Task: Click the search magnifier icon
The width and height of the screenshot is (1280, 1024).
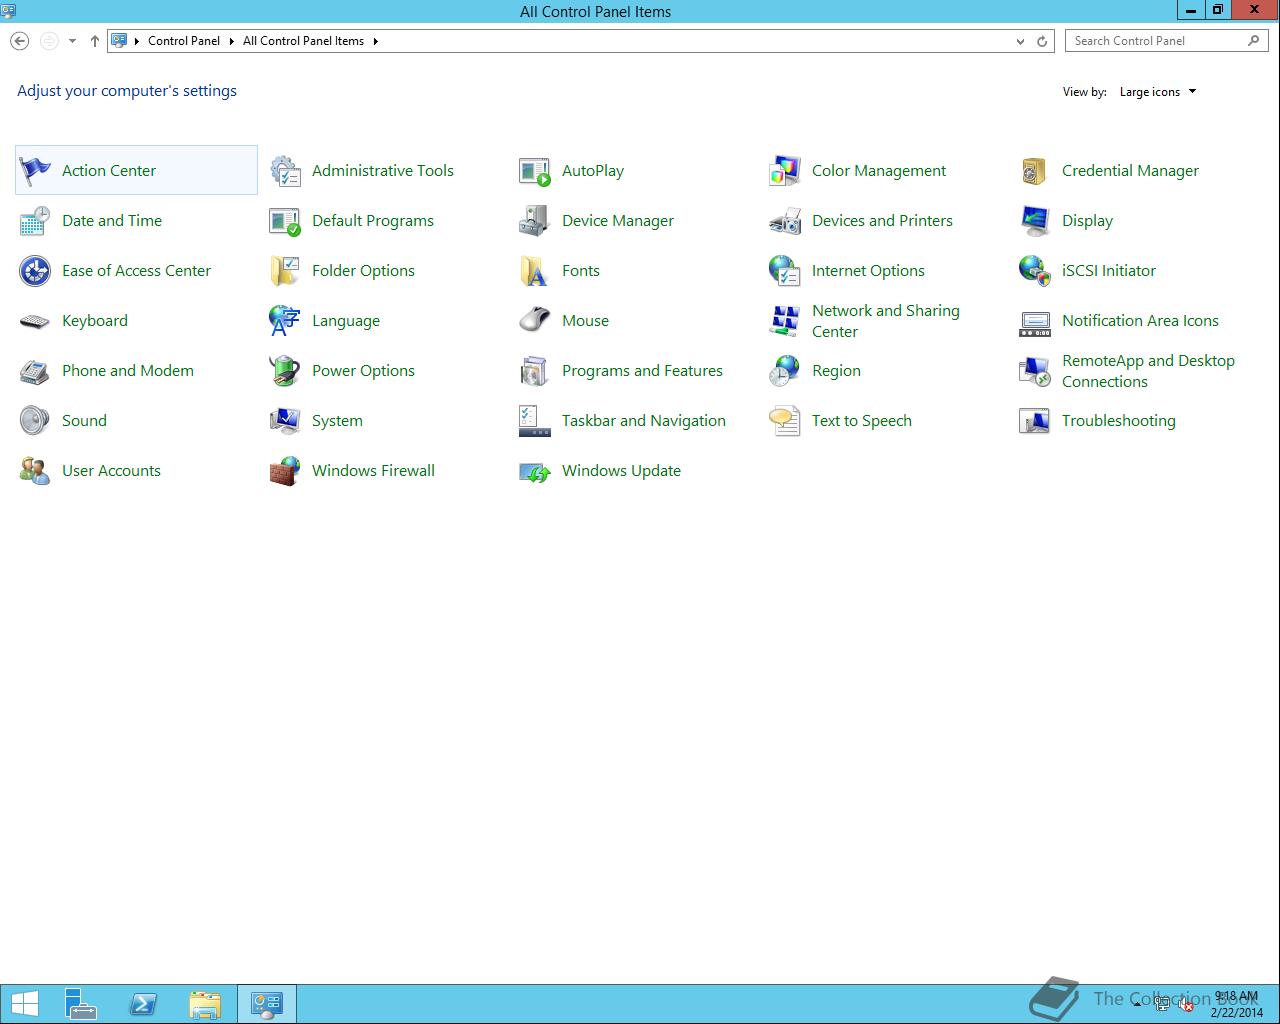Action: (x=1254, y=41)
